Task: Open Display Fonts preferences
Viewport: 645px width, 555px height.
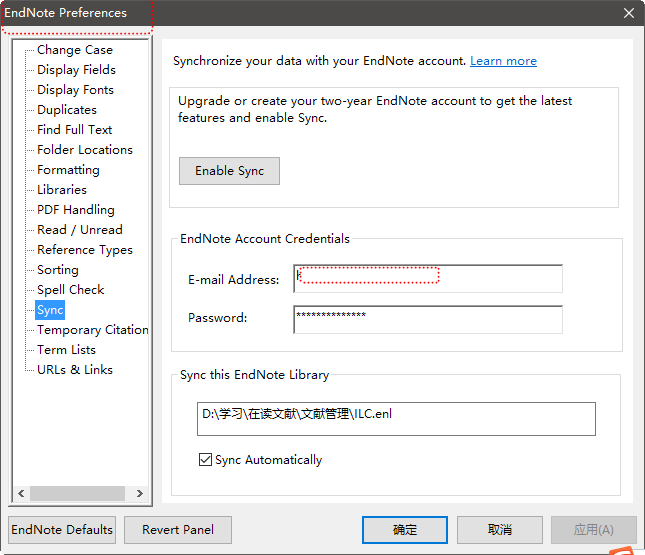Action: [75, 90]
